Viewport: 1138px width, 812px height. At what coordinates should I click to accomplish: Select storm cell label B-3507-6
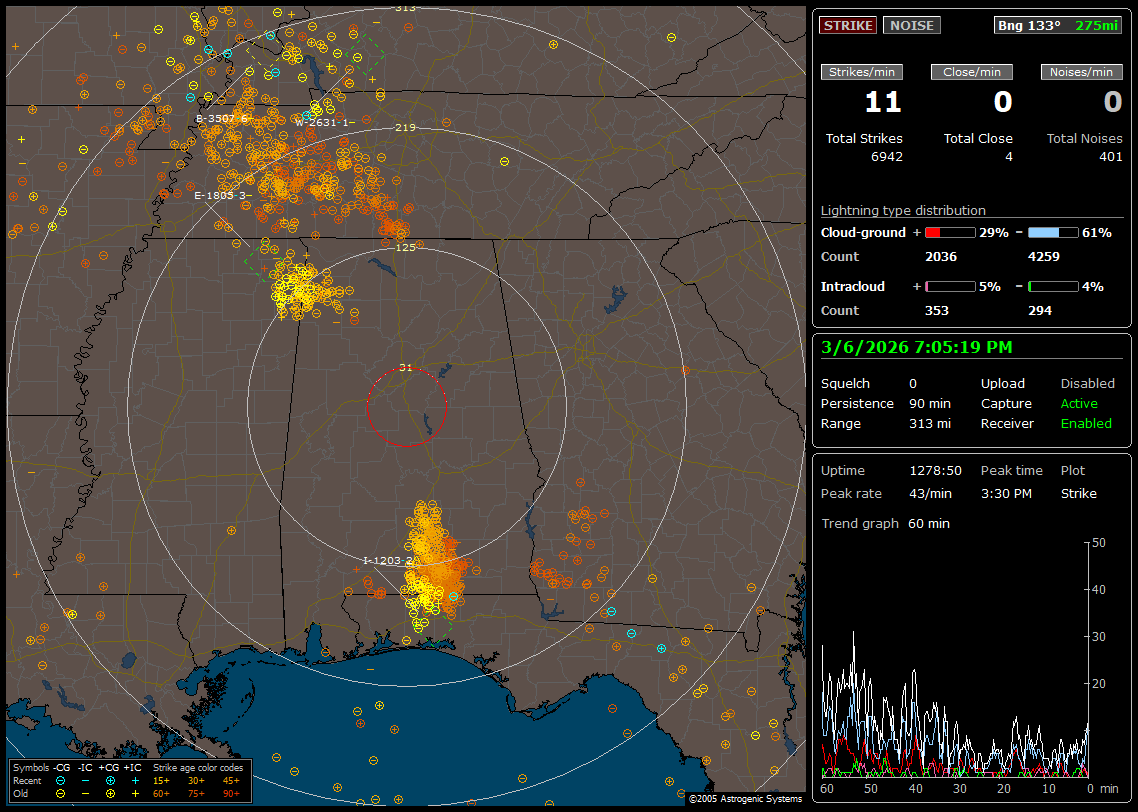point(221,119)
